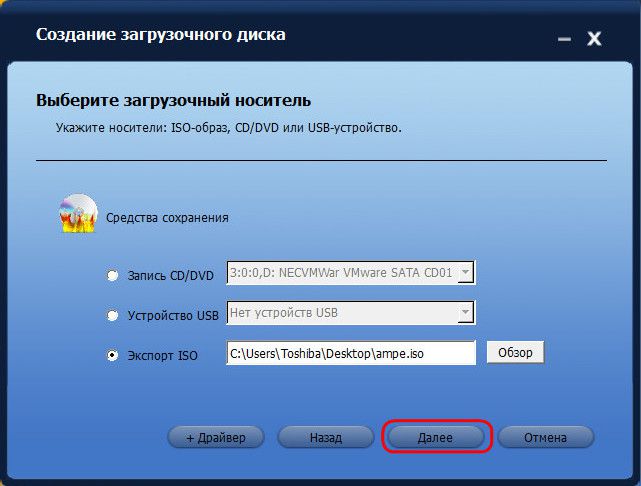Close the dialog with the X icon
Viewport: 641px width, 486px height.
(594, 39)
